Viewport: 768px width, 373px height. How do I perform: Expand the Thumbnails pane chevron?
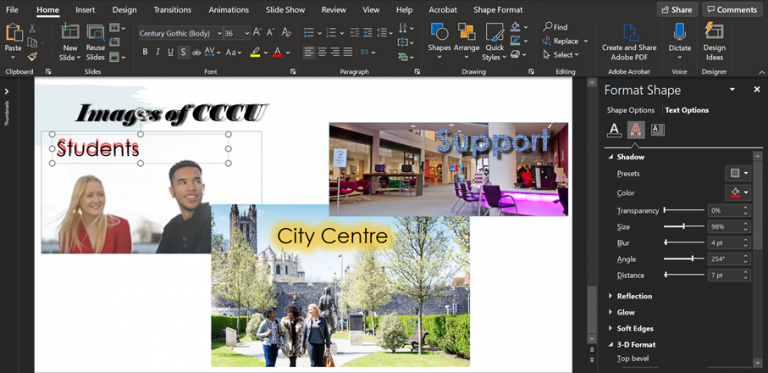[7, 92]
